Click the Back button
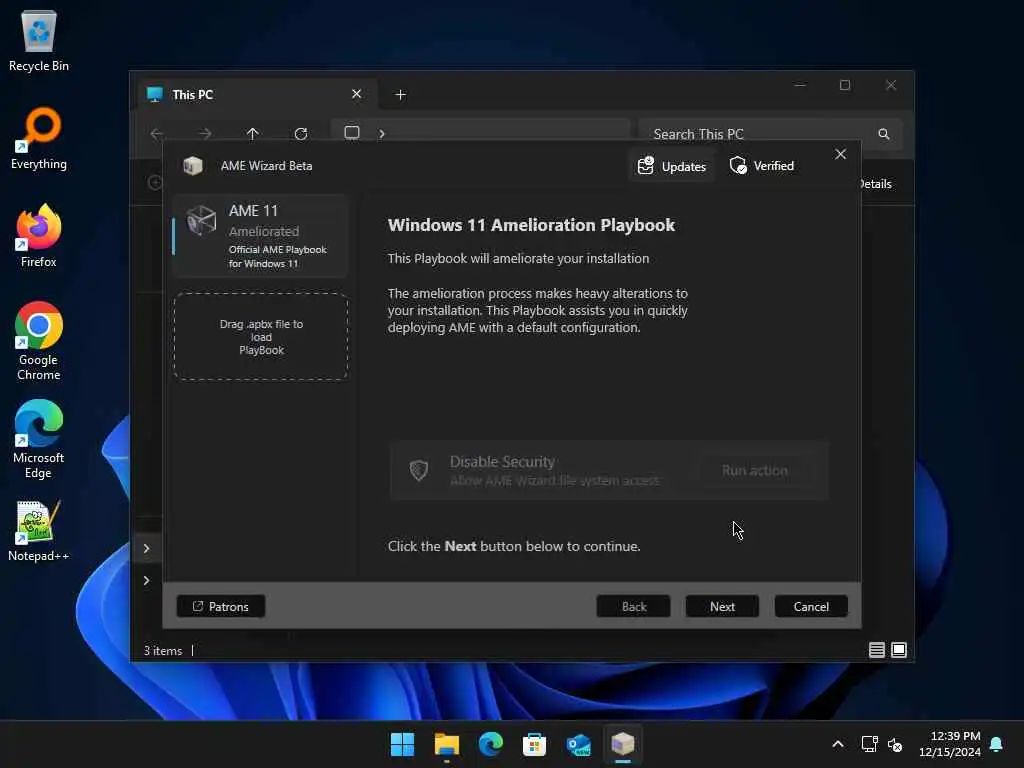This screenshot has height=768, width=1024. (x=633, y=607)
